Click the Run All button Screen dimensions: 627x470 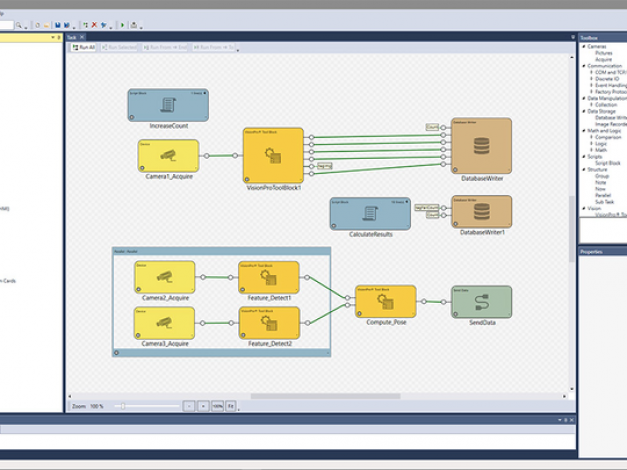tap(84, 47)
